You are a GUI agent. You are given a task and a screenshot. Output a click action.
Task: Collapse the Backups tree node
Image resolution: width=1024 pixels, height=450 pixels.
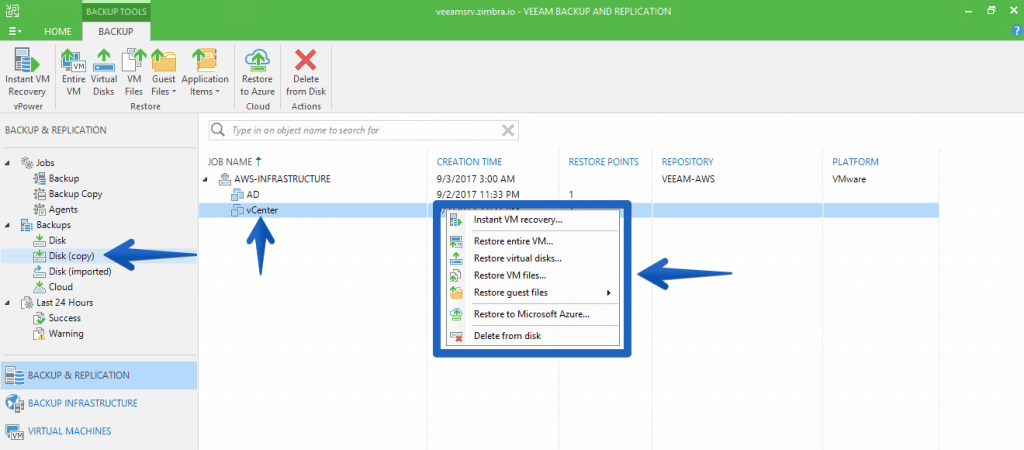8,225
